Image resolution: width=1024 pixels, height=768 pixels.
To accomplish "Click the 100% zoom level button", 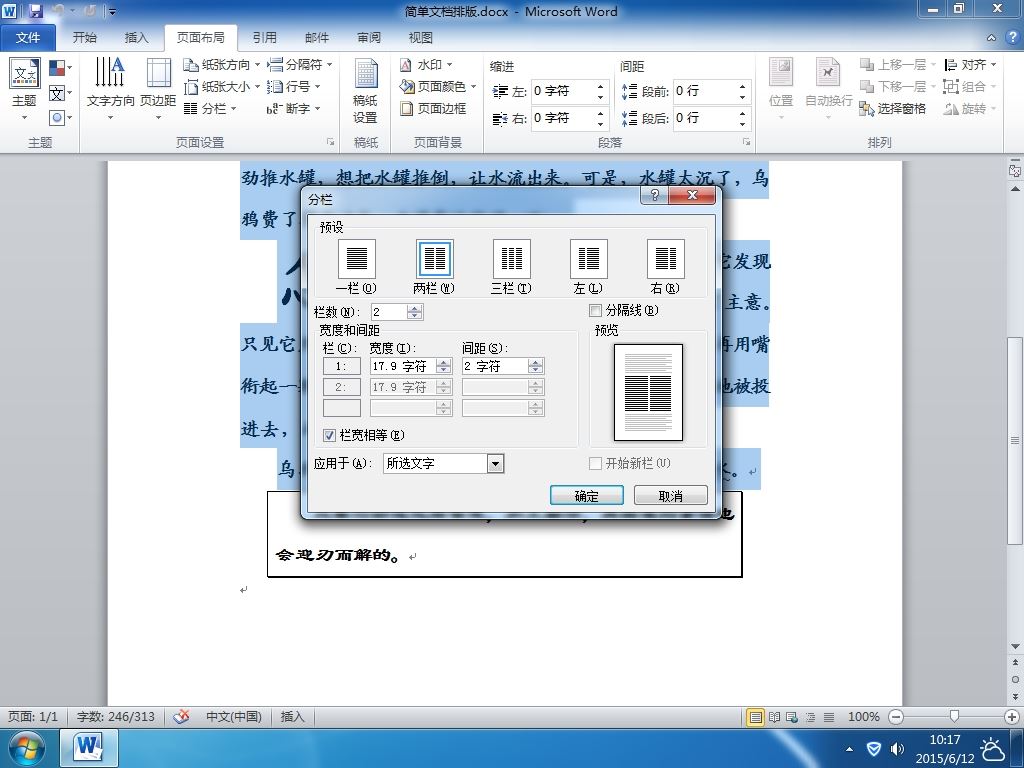I will tap(863, 717).
